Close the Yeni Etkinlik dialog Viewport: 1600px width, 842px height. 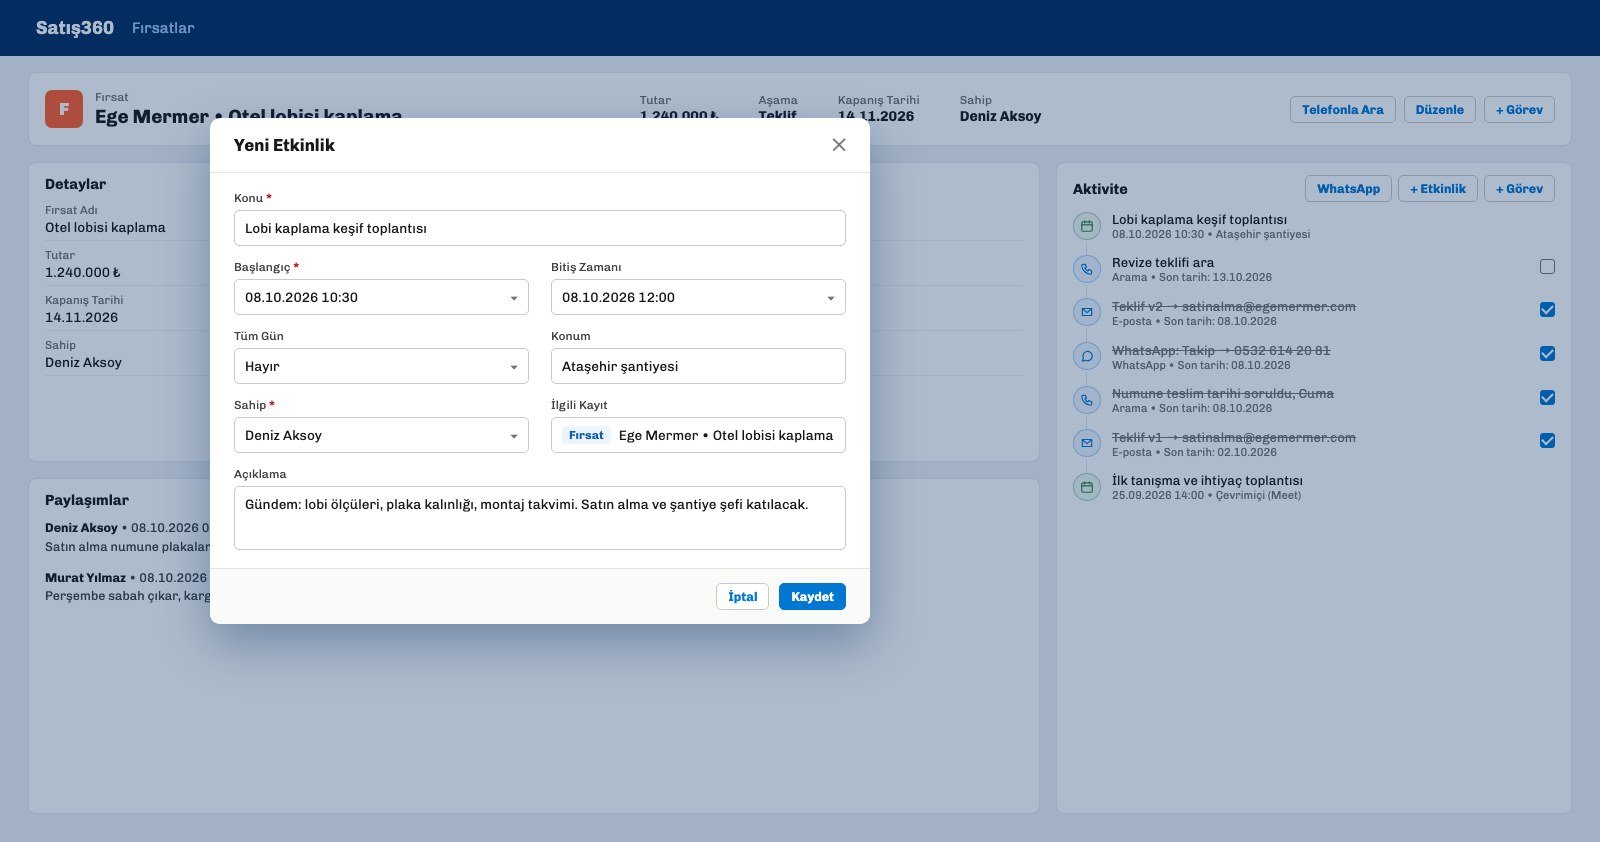[x=839, y=145]
